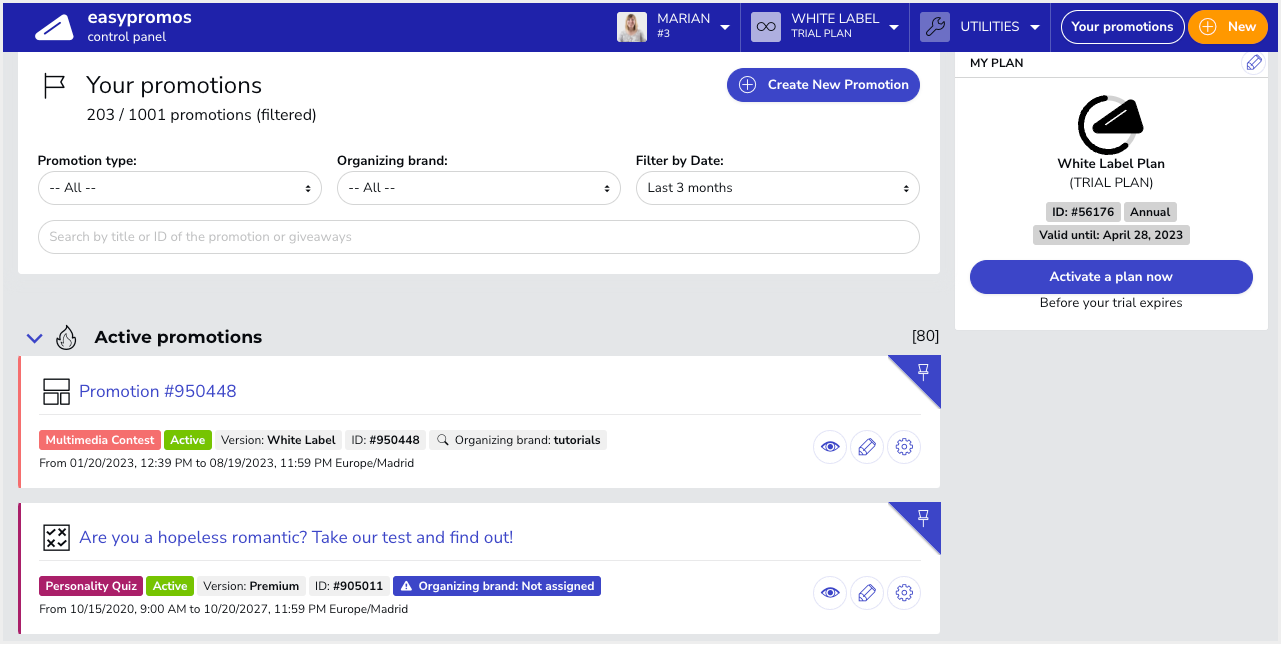The height and width of the screenshot is (645, 1281).
Task: Click Create New Promotion button
Action: click(x=823, y=85)
